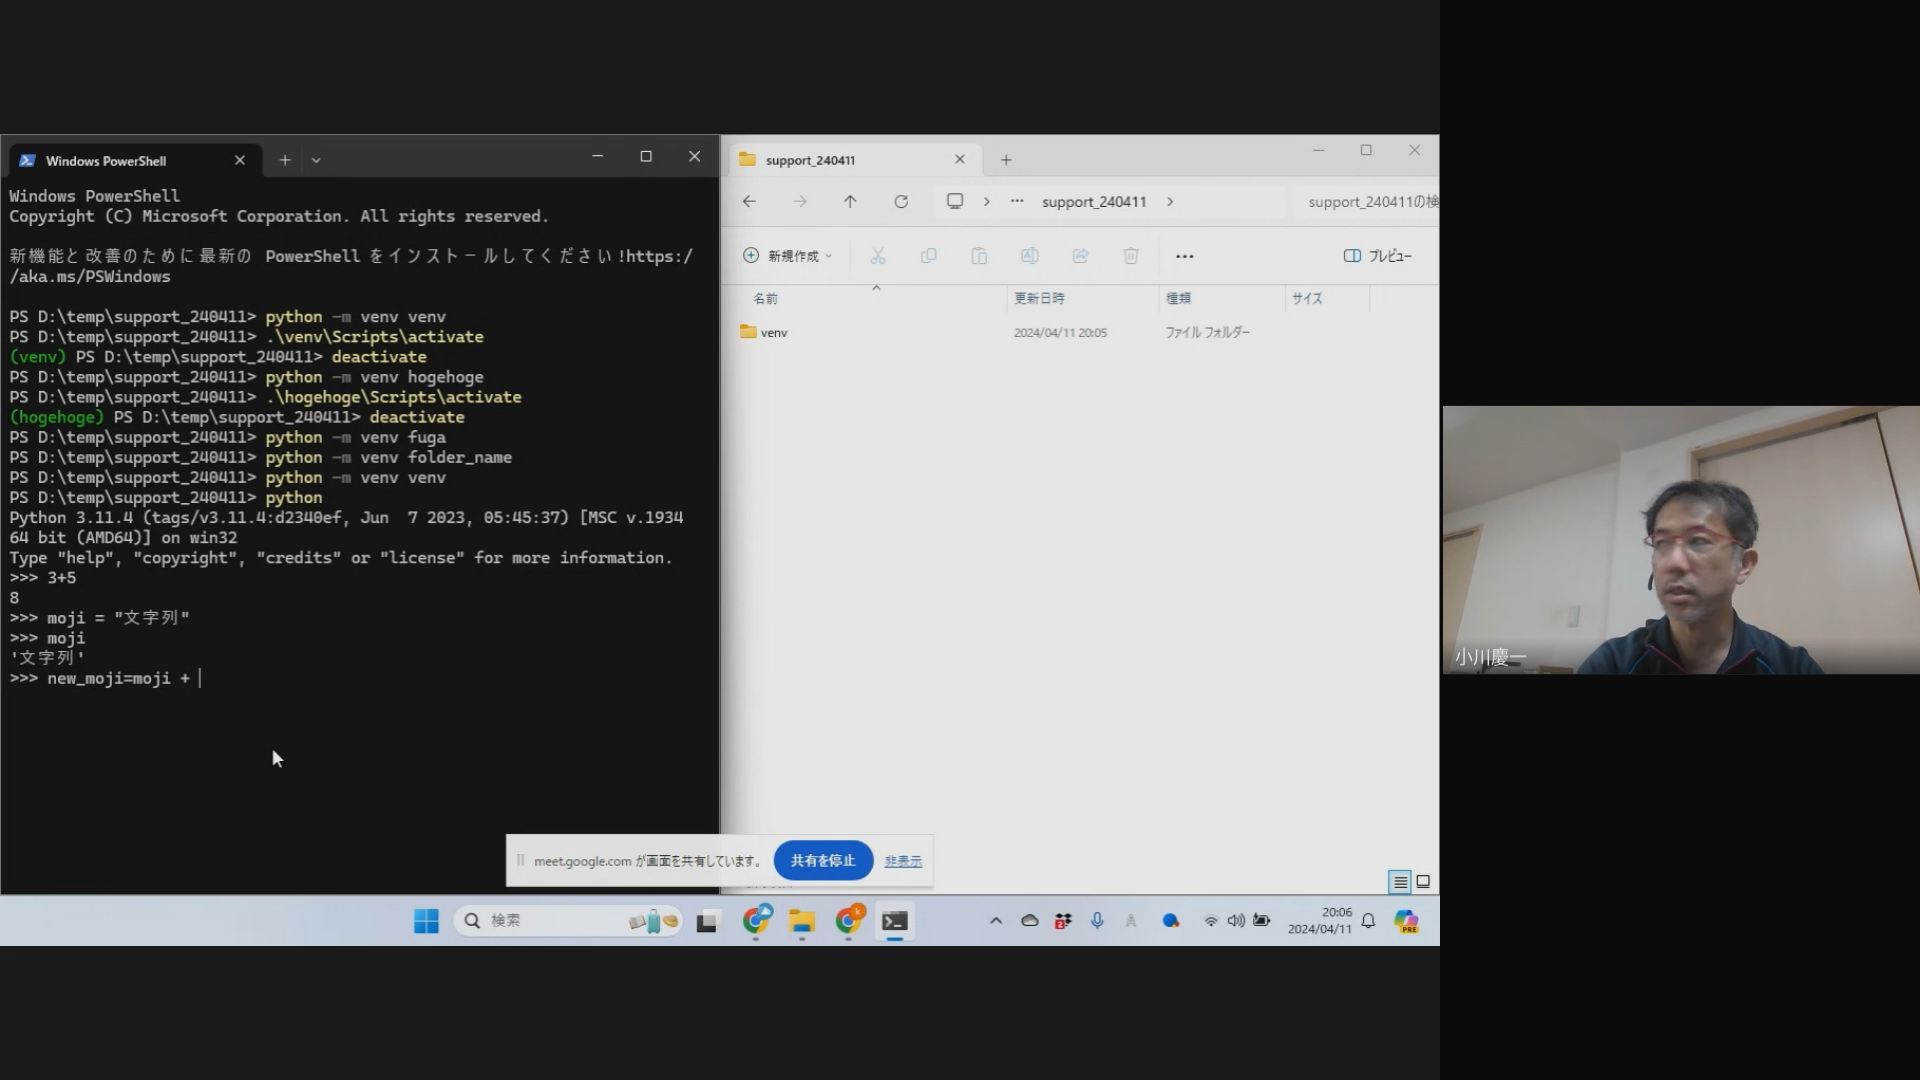
Task: Show hidden system tray icons chevron
Action: [x=996, y=921]
